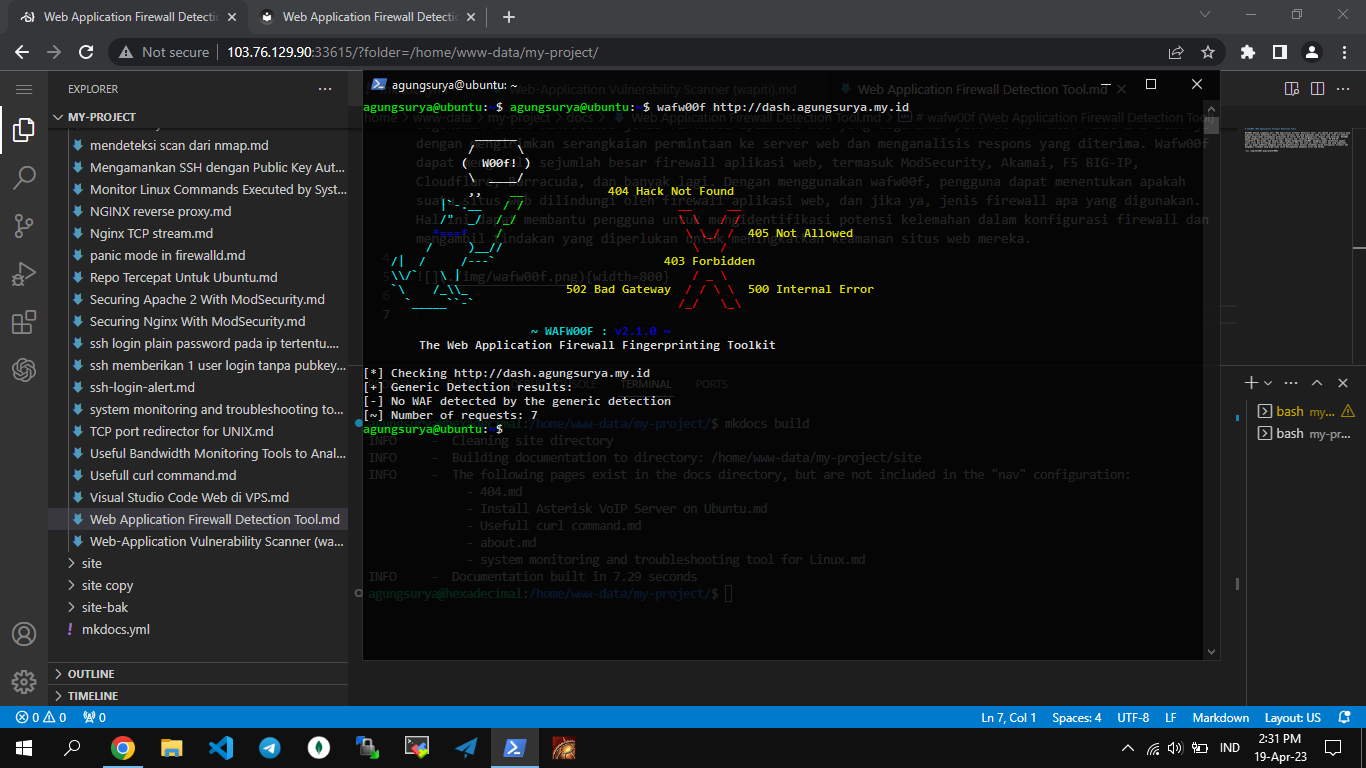Open the ChatGPT extension panel
1366x768 pixels.
point(24,371)
